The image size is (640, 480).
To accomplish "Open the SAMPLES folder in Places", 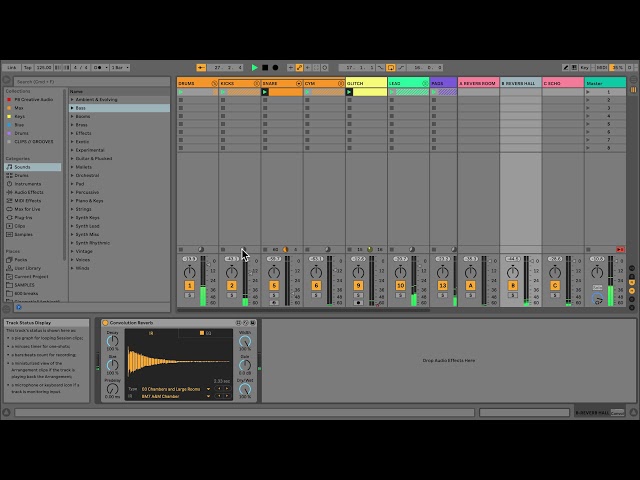I will click(24, 285).
